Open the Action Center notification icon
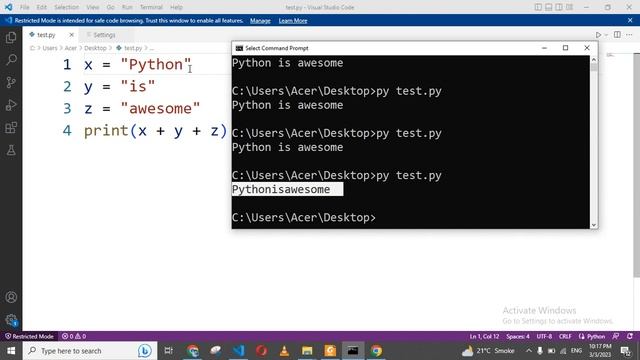 (626, 351)
